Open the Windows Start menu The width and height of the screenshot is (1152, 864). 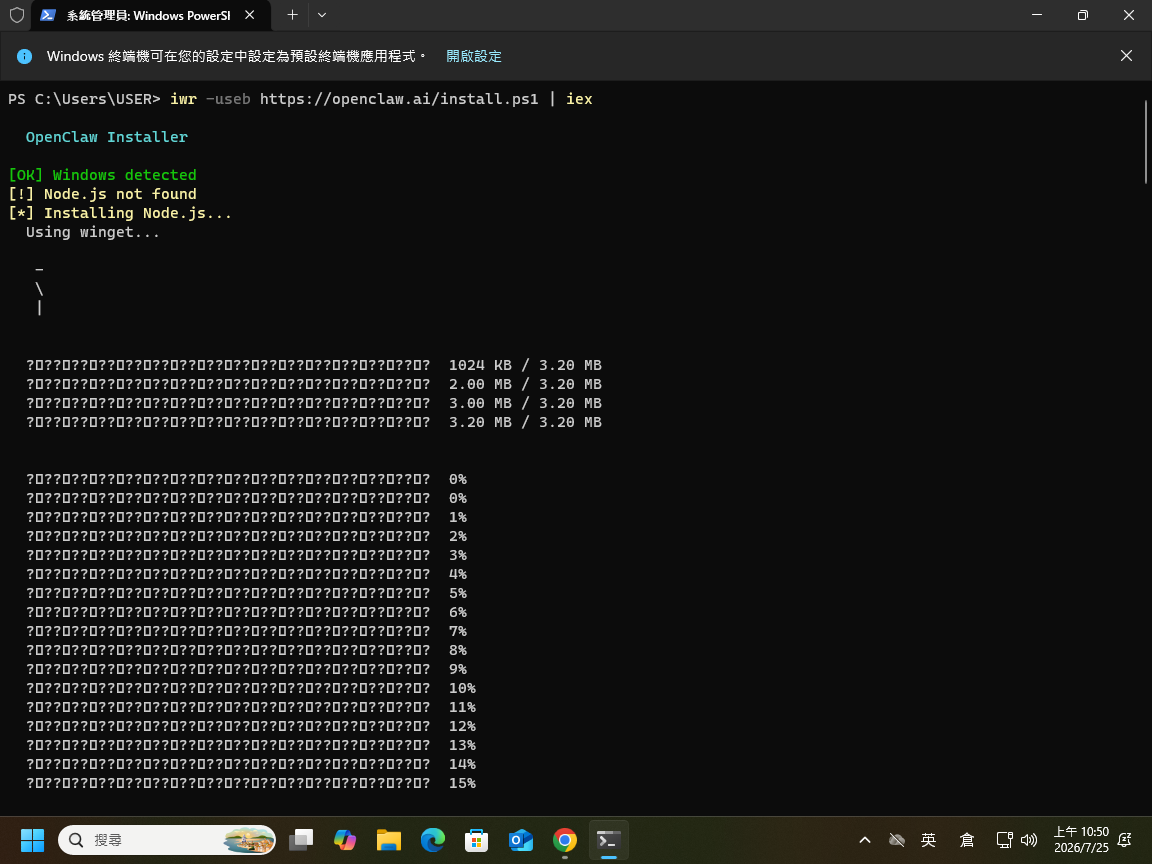32,840
